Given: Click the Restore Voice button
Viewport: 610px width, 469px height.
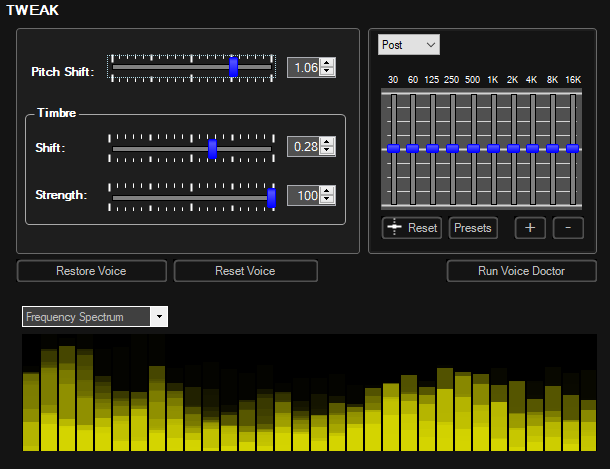Looking at the screenshot, I should coord(91,271).
